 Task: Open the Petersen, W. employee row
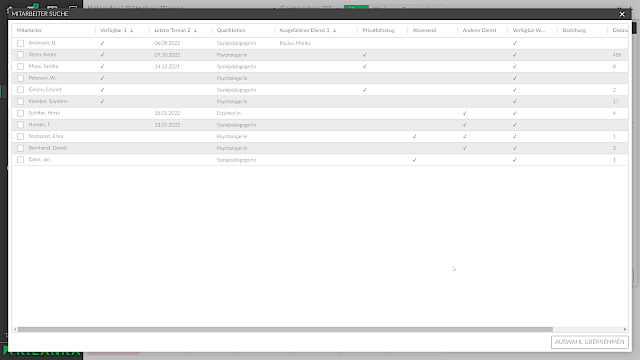coord(320,78)
